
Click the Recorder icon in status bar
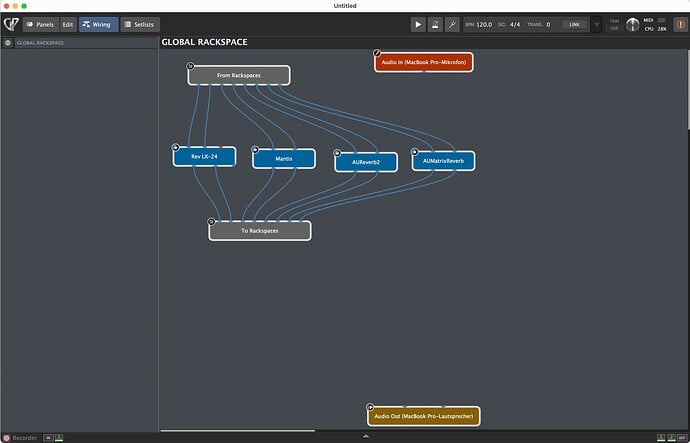coord(6,438)
